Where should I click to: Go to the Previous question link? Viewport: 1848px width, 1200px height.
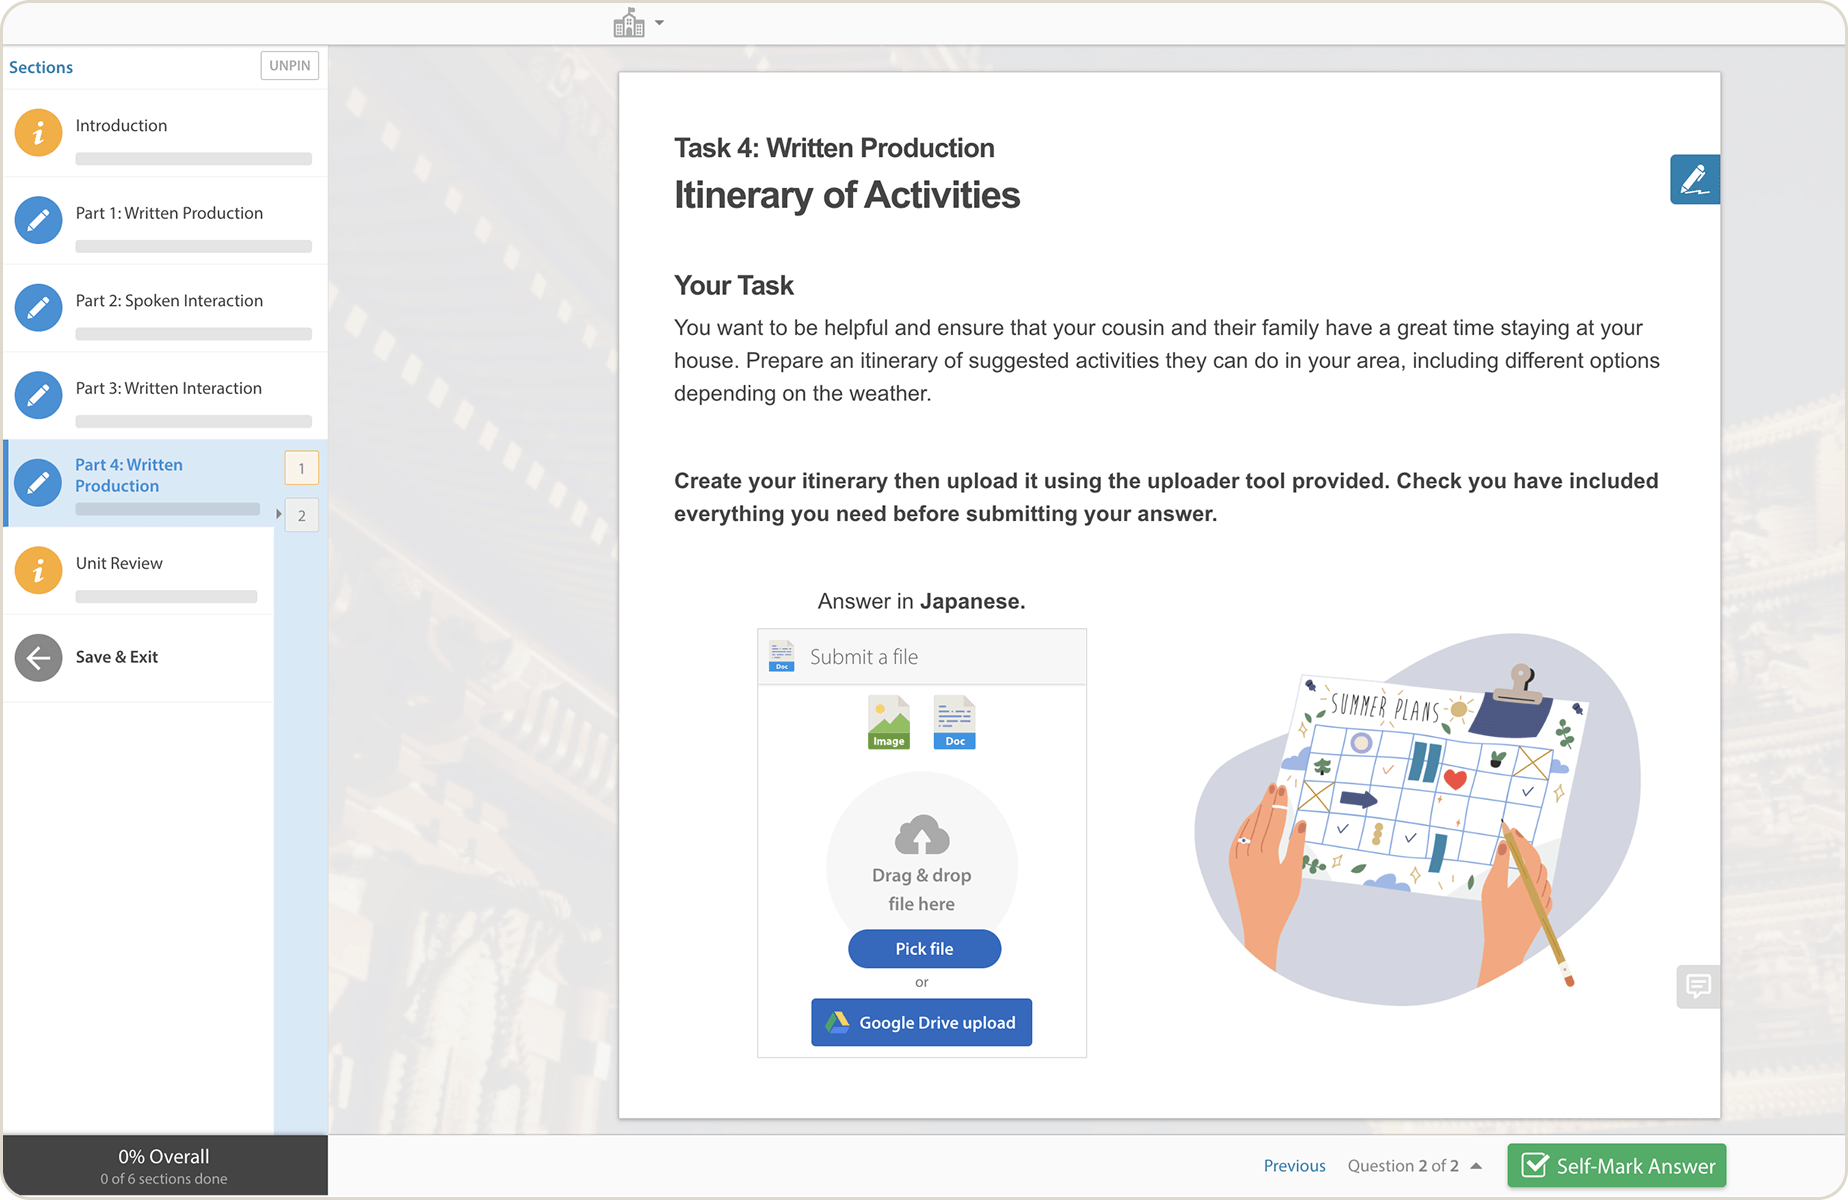click(x=1294, y=1166)
